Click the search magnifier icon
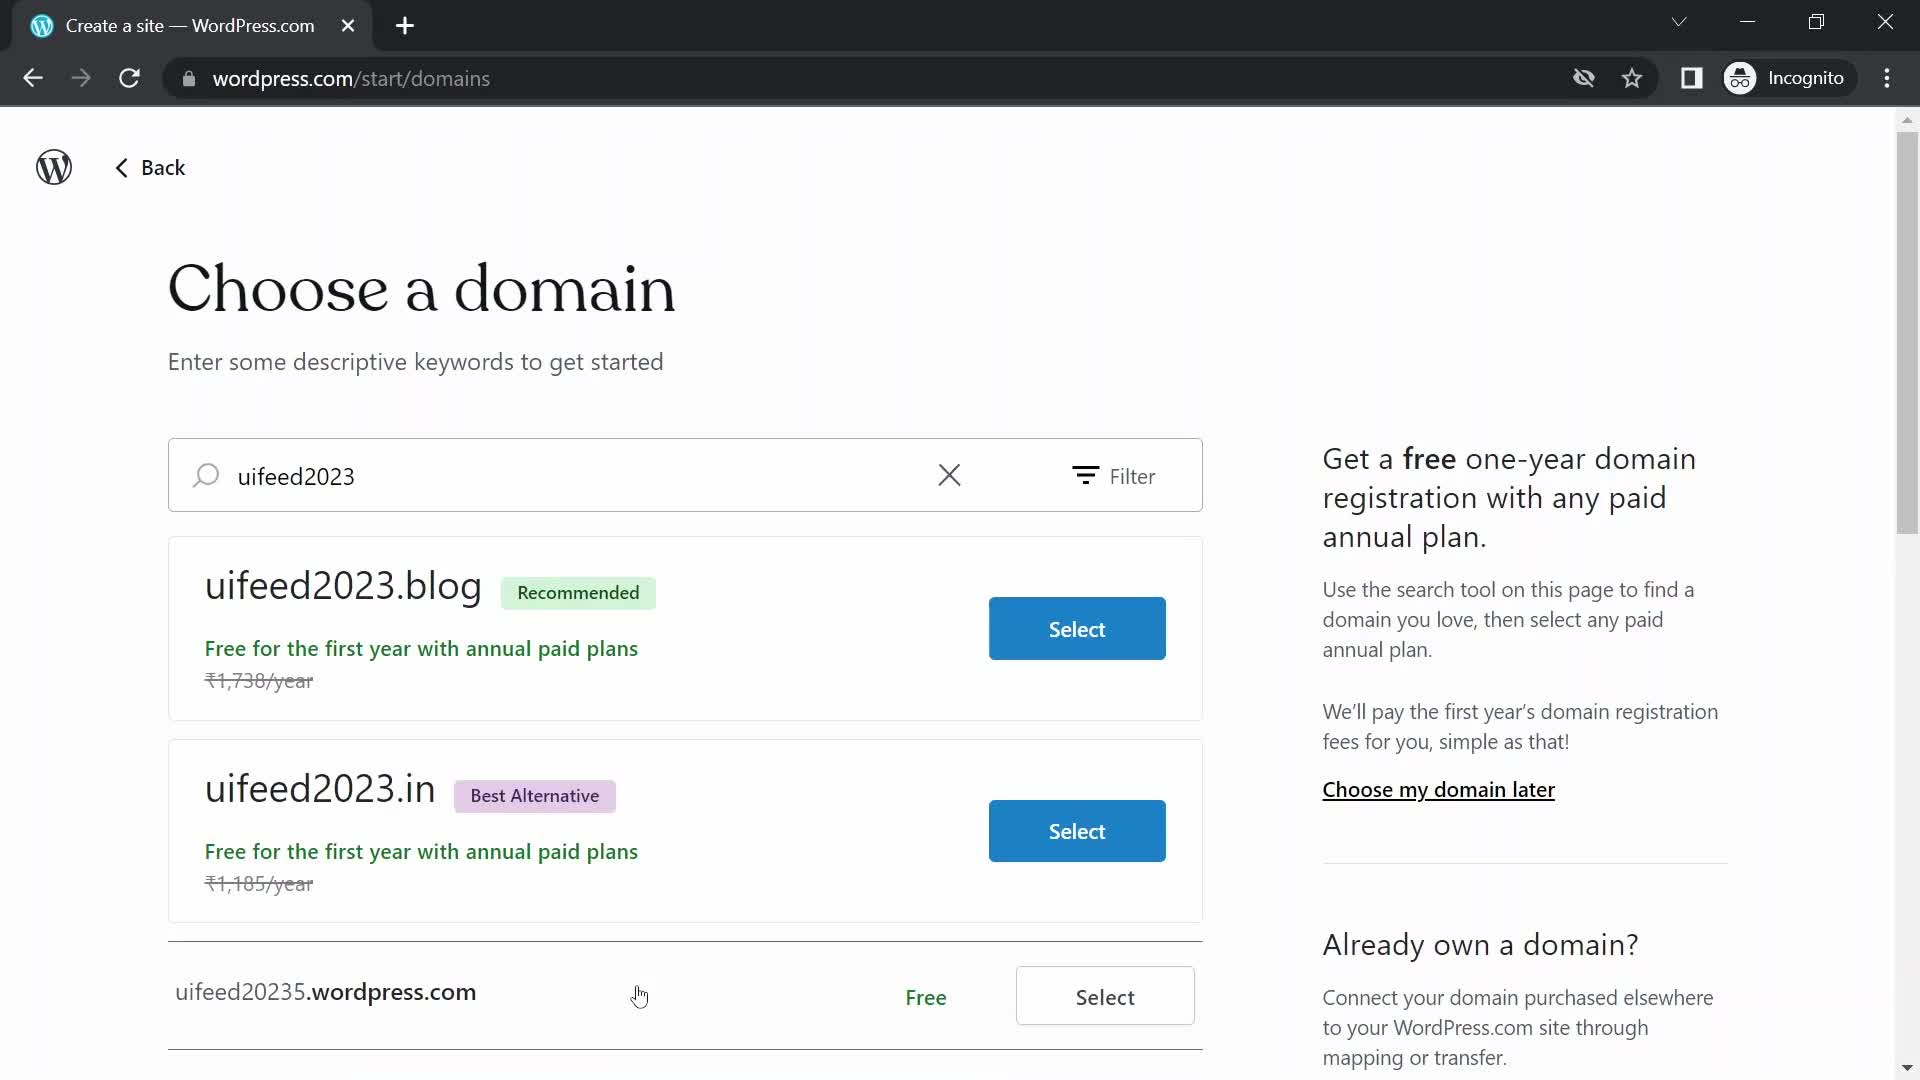The height and width of the screenshot is (1080, 1920). (x=206, y=475)
